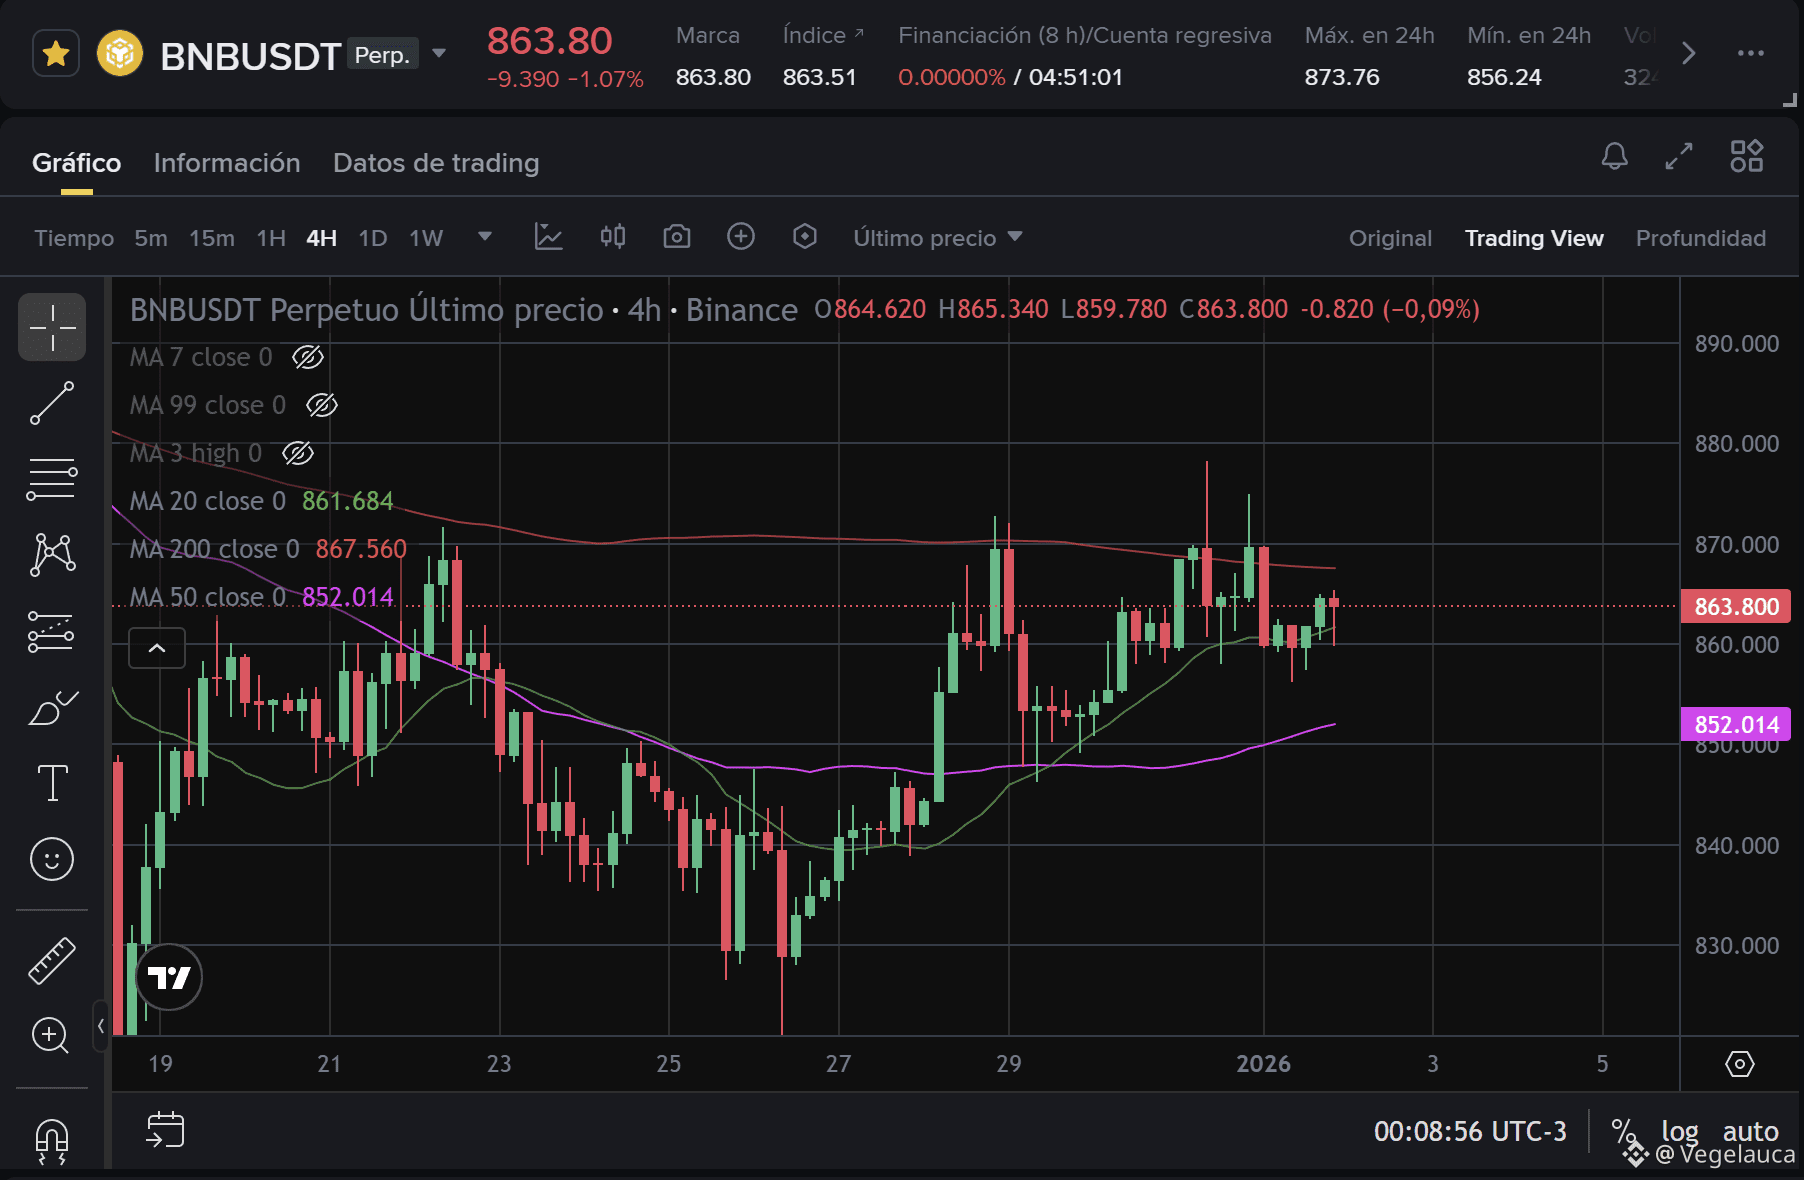
Task: Click the circled plus icon in chart toolbar
Action: coord(741,237)
